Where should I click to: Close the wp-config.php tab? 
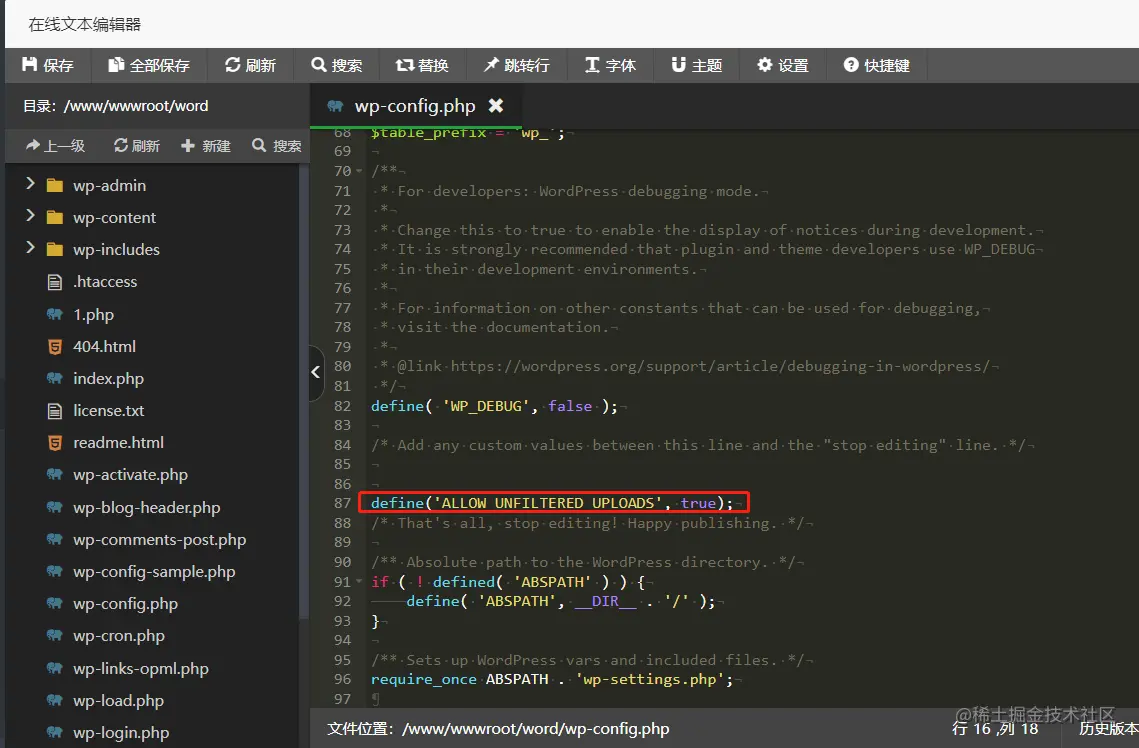[x=496, y=106]
